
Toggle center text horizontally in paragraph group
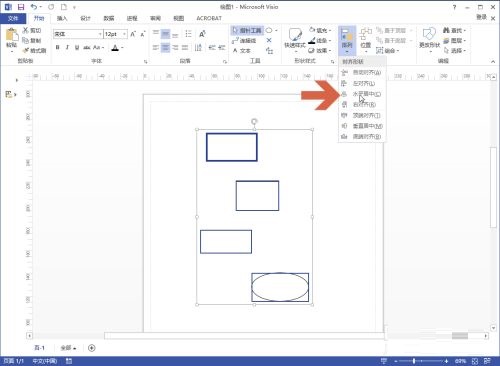click(x=165, y=47)
